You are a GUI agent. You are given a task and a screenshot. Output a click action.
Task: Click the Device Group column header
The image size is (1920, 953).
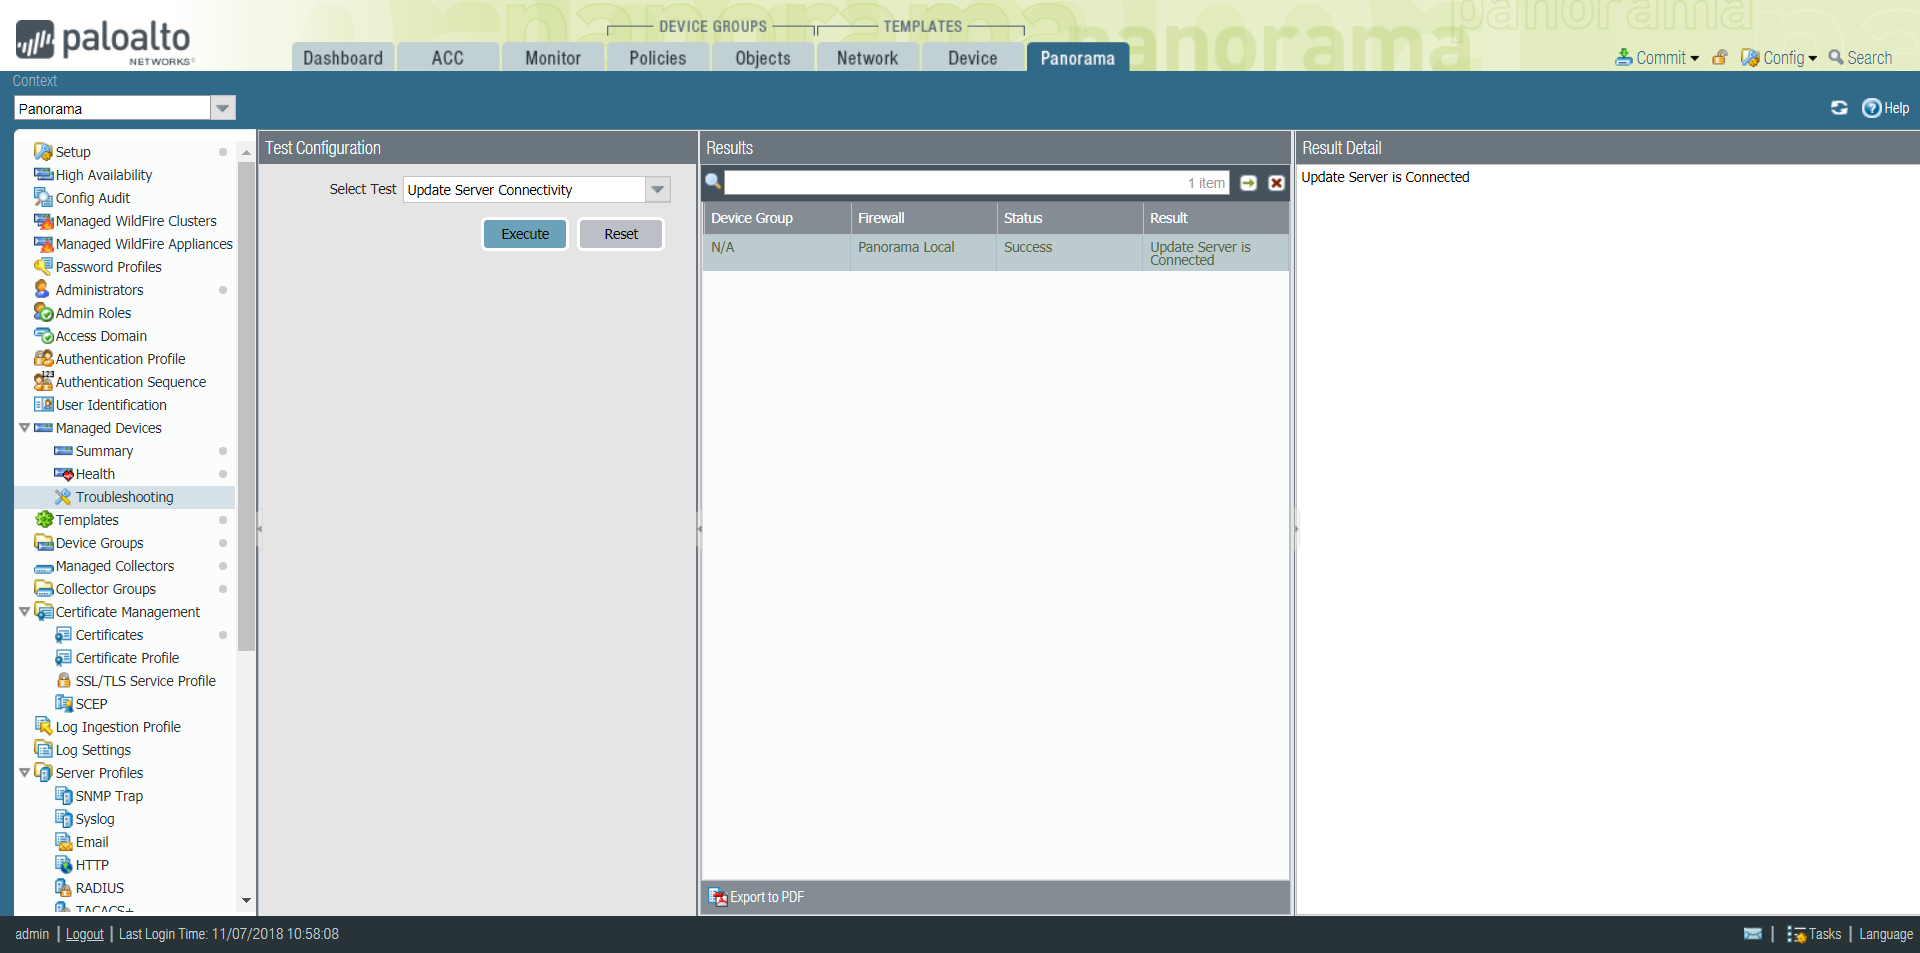(x=777, y=218)
